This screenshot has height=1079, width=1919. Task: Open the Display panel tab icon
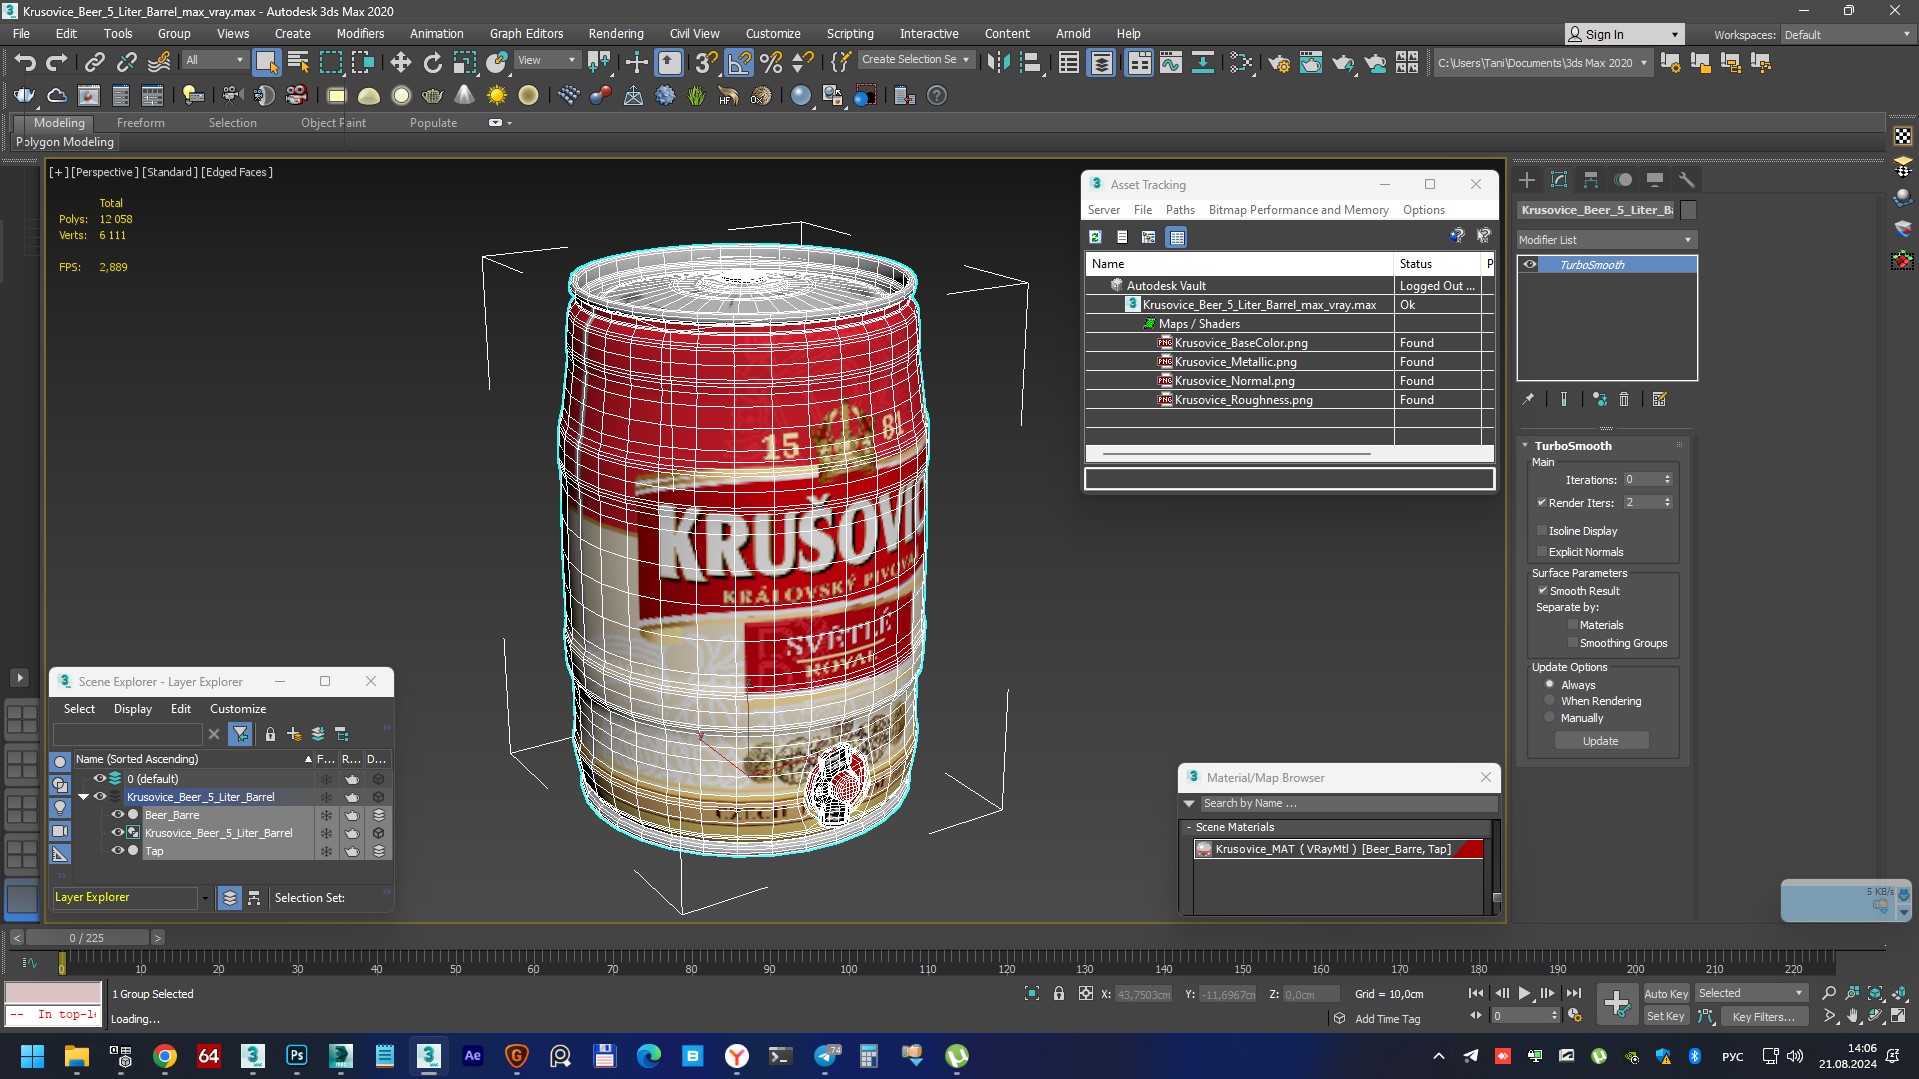[x=1655, y=180]
